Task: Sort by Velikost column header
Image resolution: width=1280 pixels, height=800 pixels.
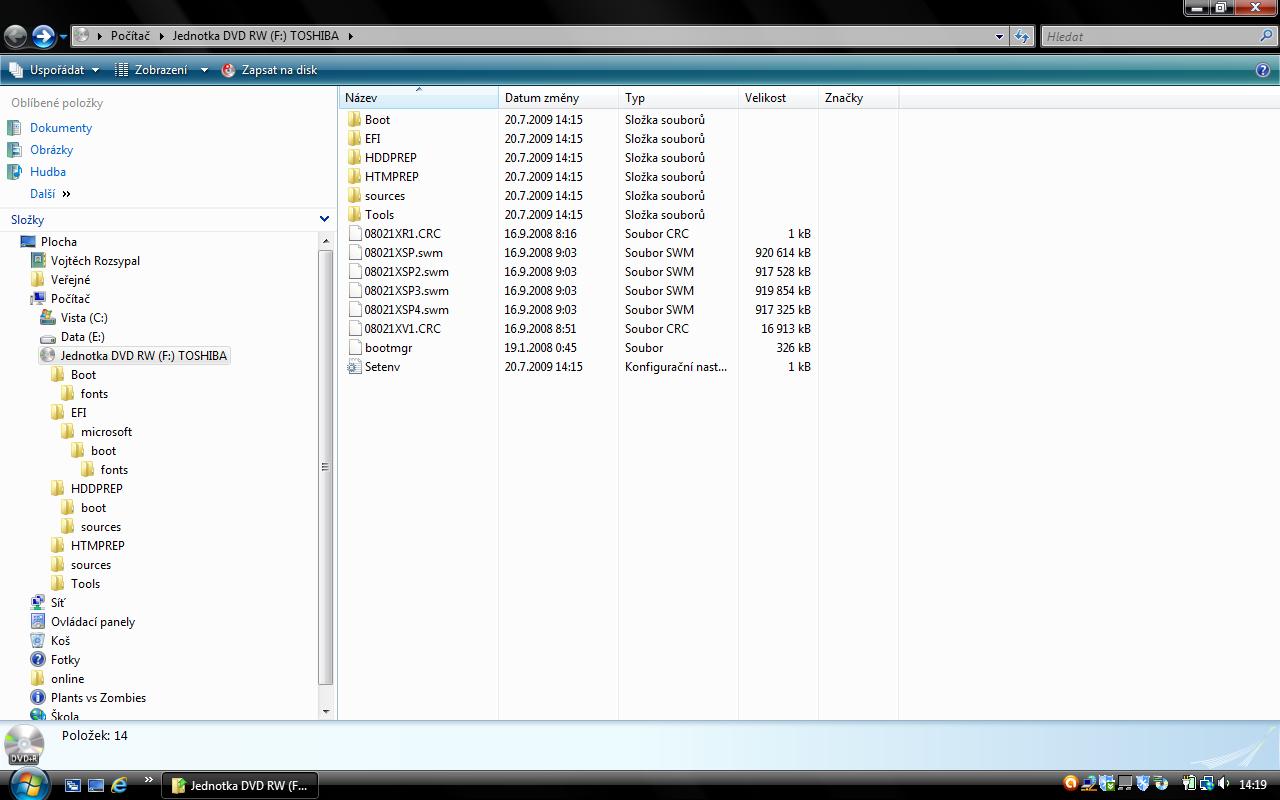Action: click(778, 98)
